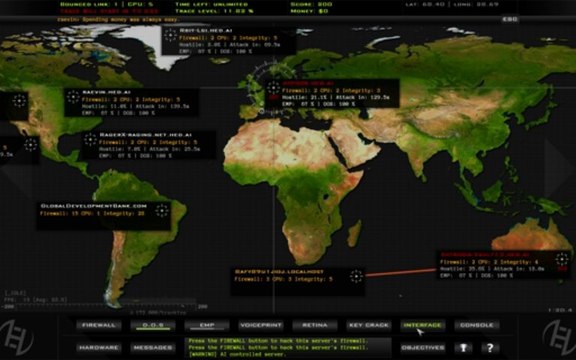Click the Time left: unlimited readout
Screen dimensions: 576x360
[211, 4]
